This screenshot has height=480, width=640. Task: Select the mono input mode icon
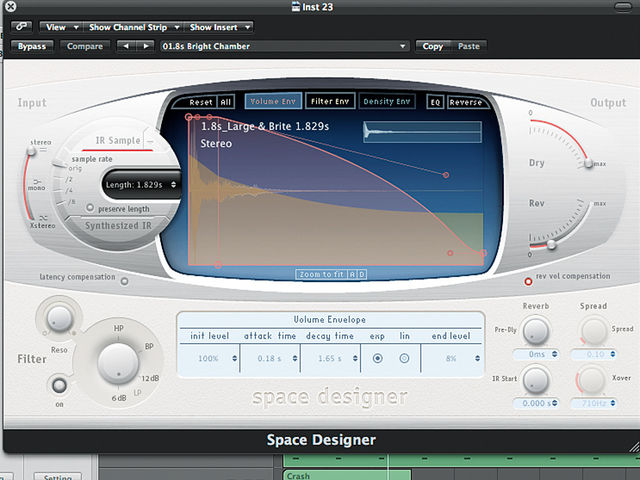click(x=37, y=181)
